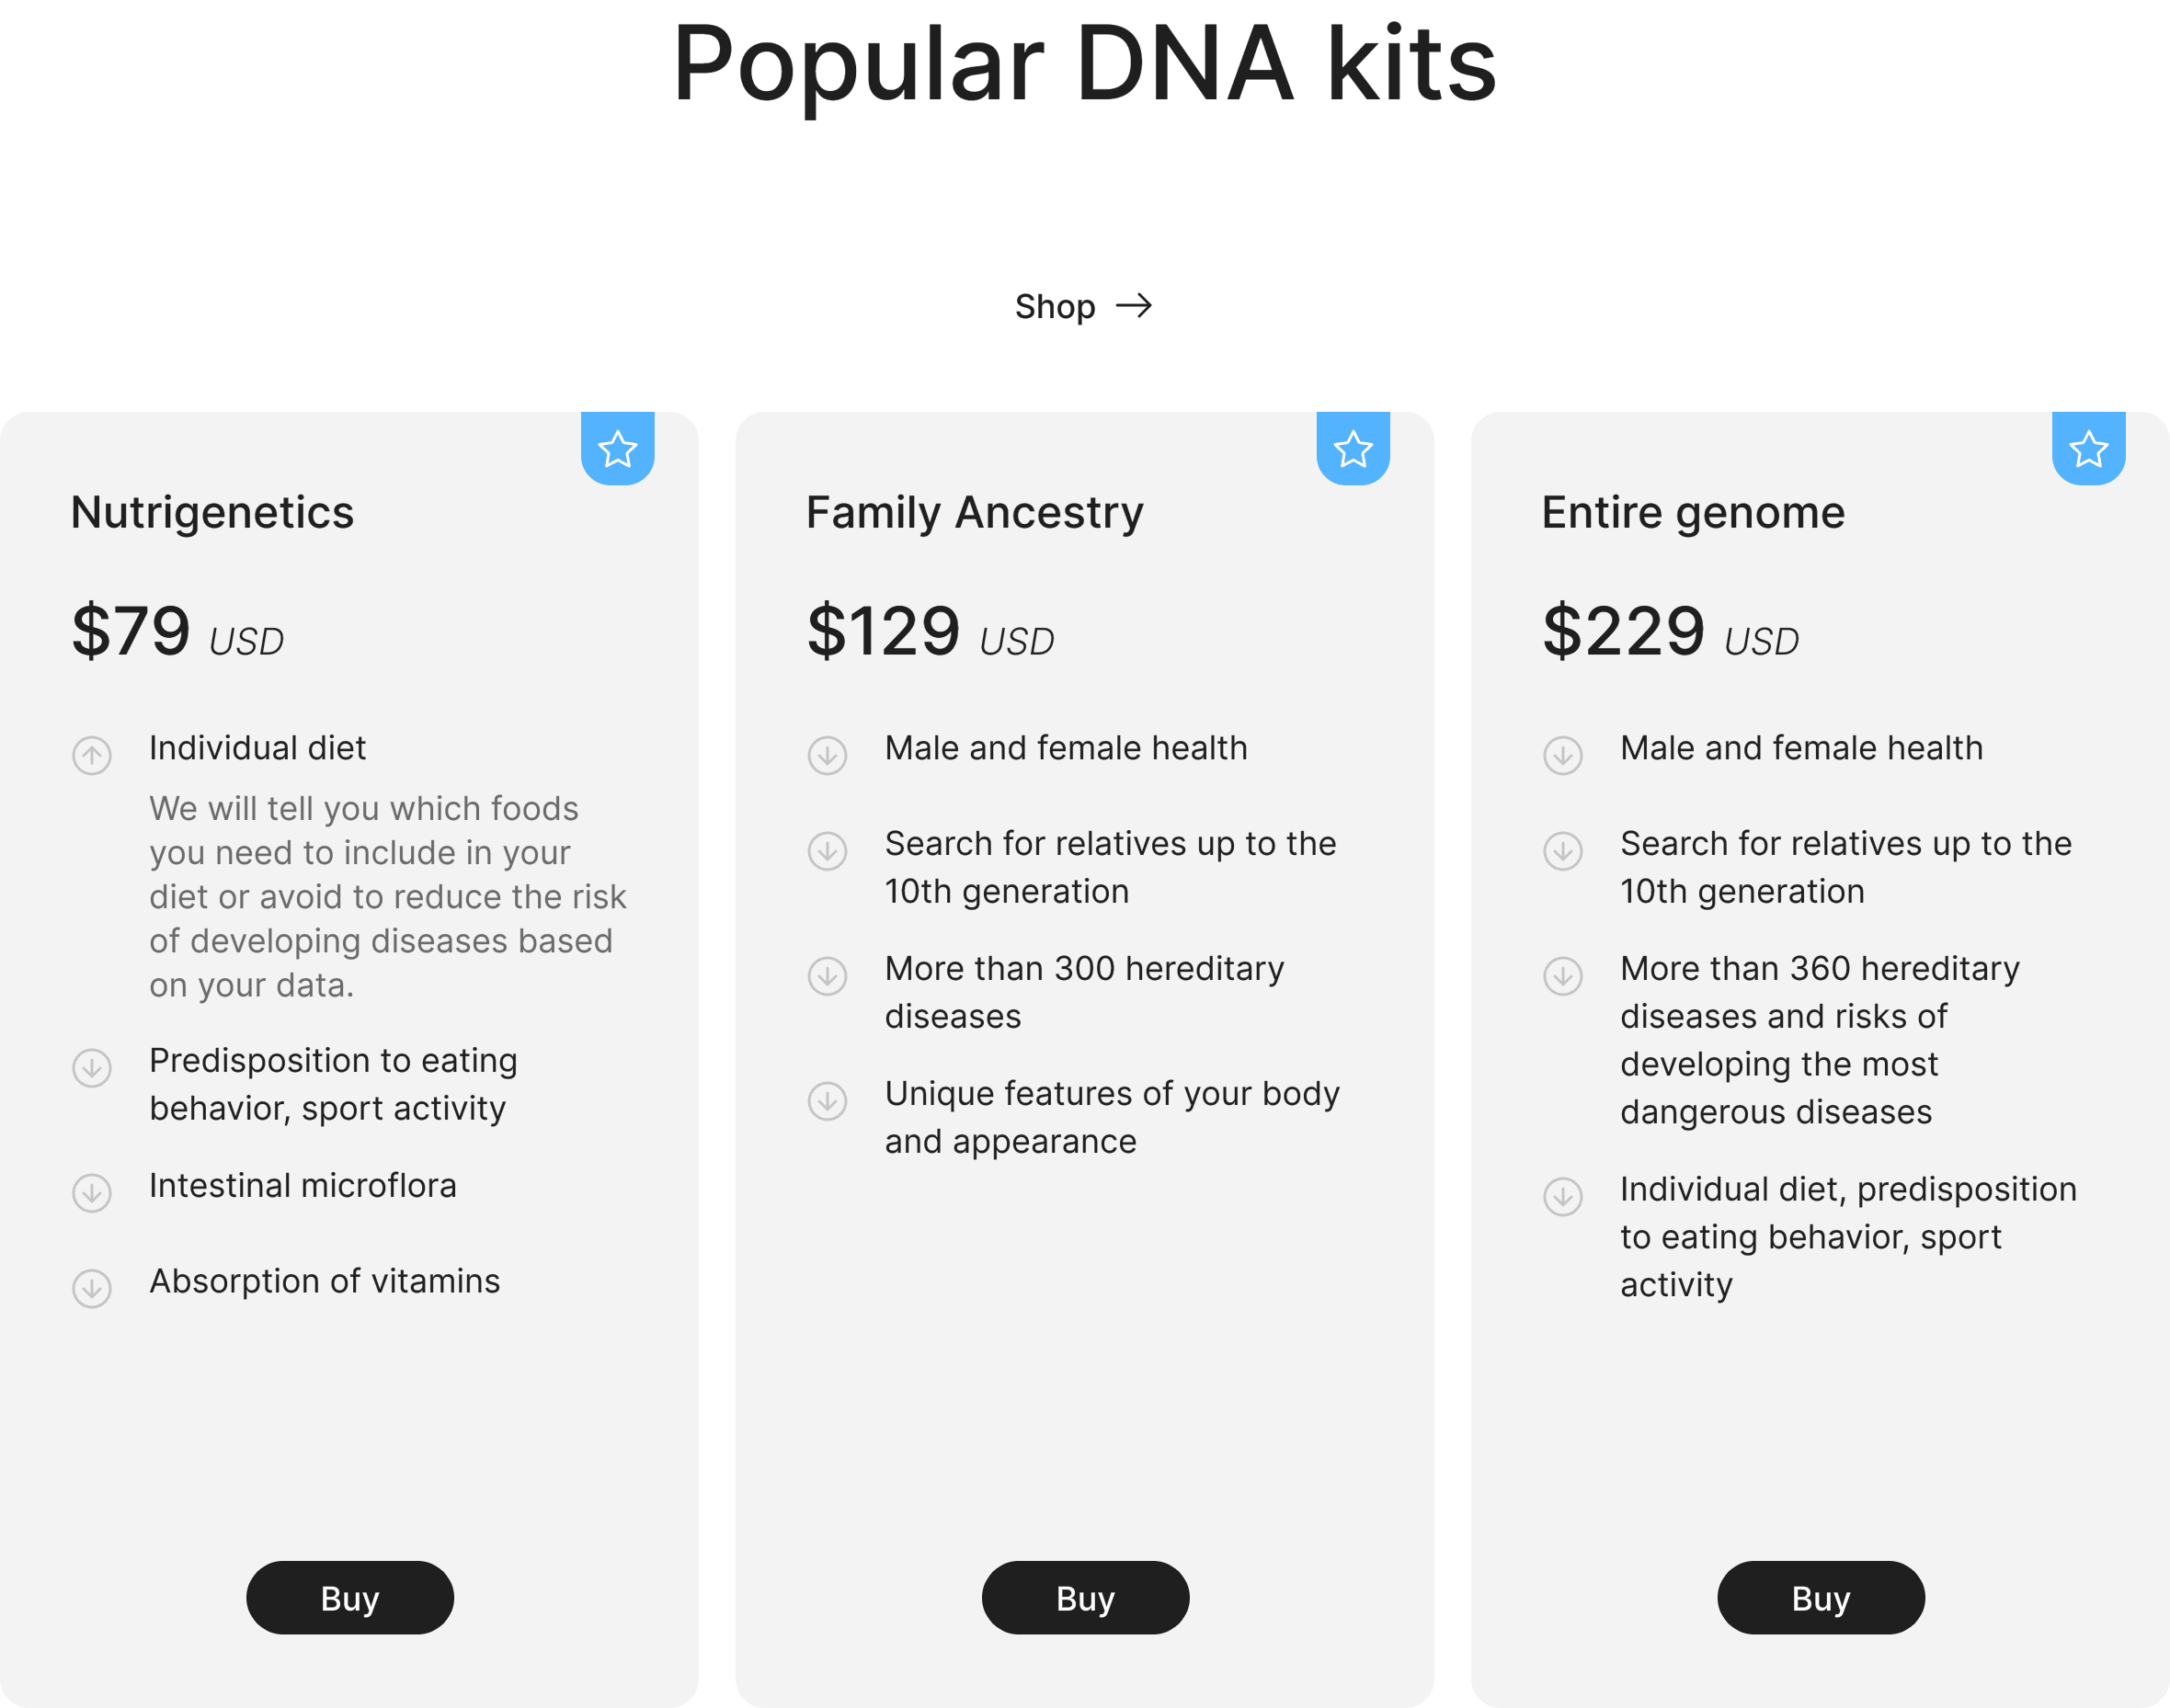Expand More than 360 hereditary diseases item

click(x=1562, y=975)
